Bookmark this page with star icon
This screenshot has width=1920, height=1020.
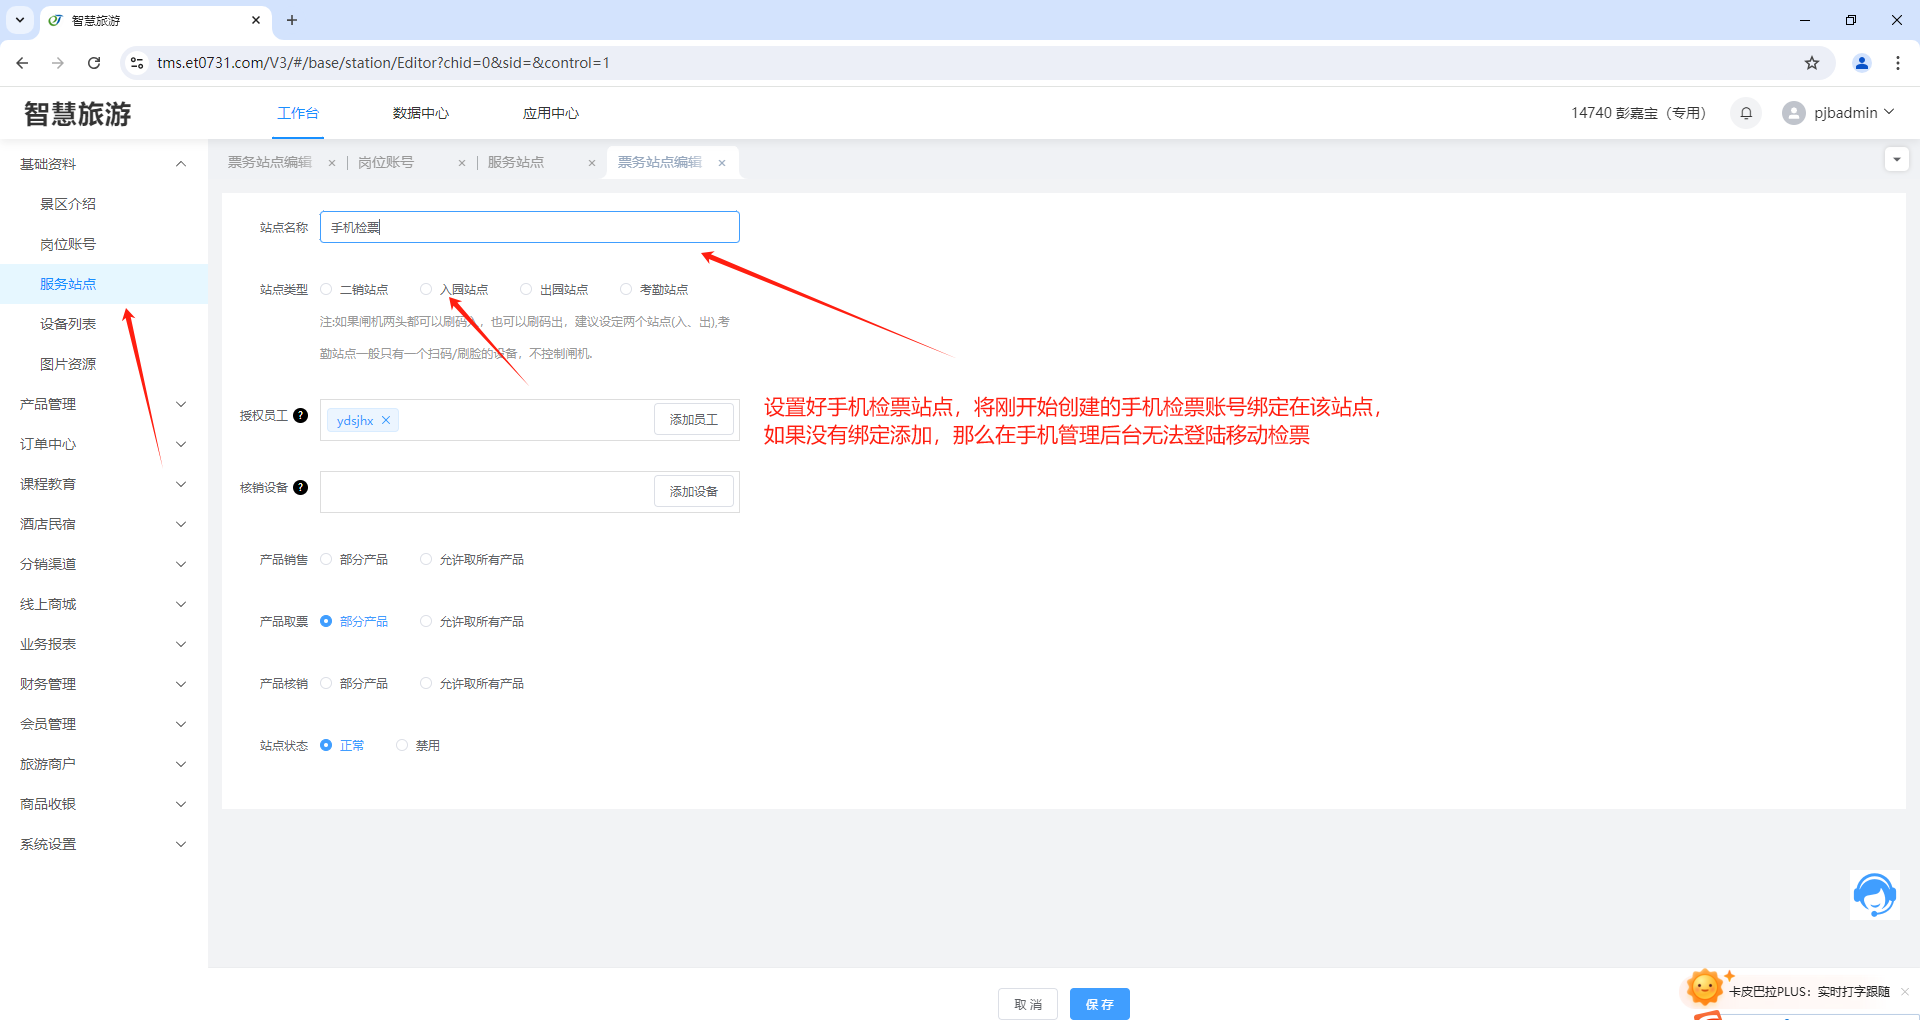(x=1812, y=63)
